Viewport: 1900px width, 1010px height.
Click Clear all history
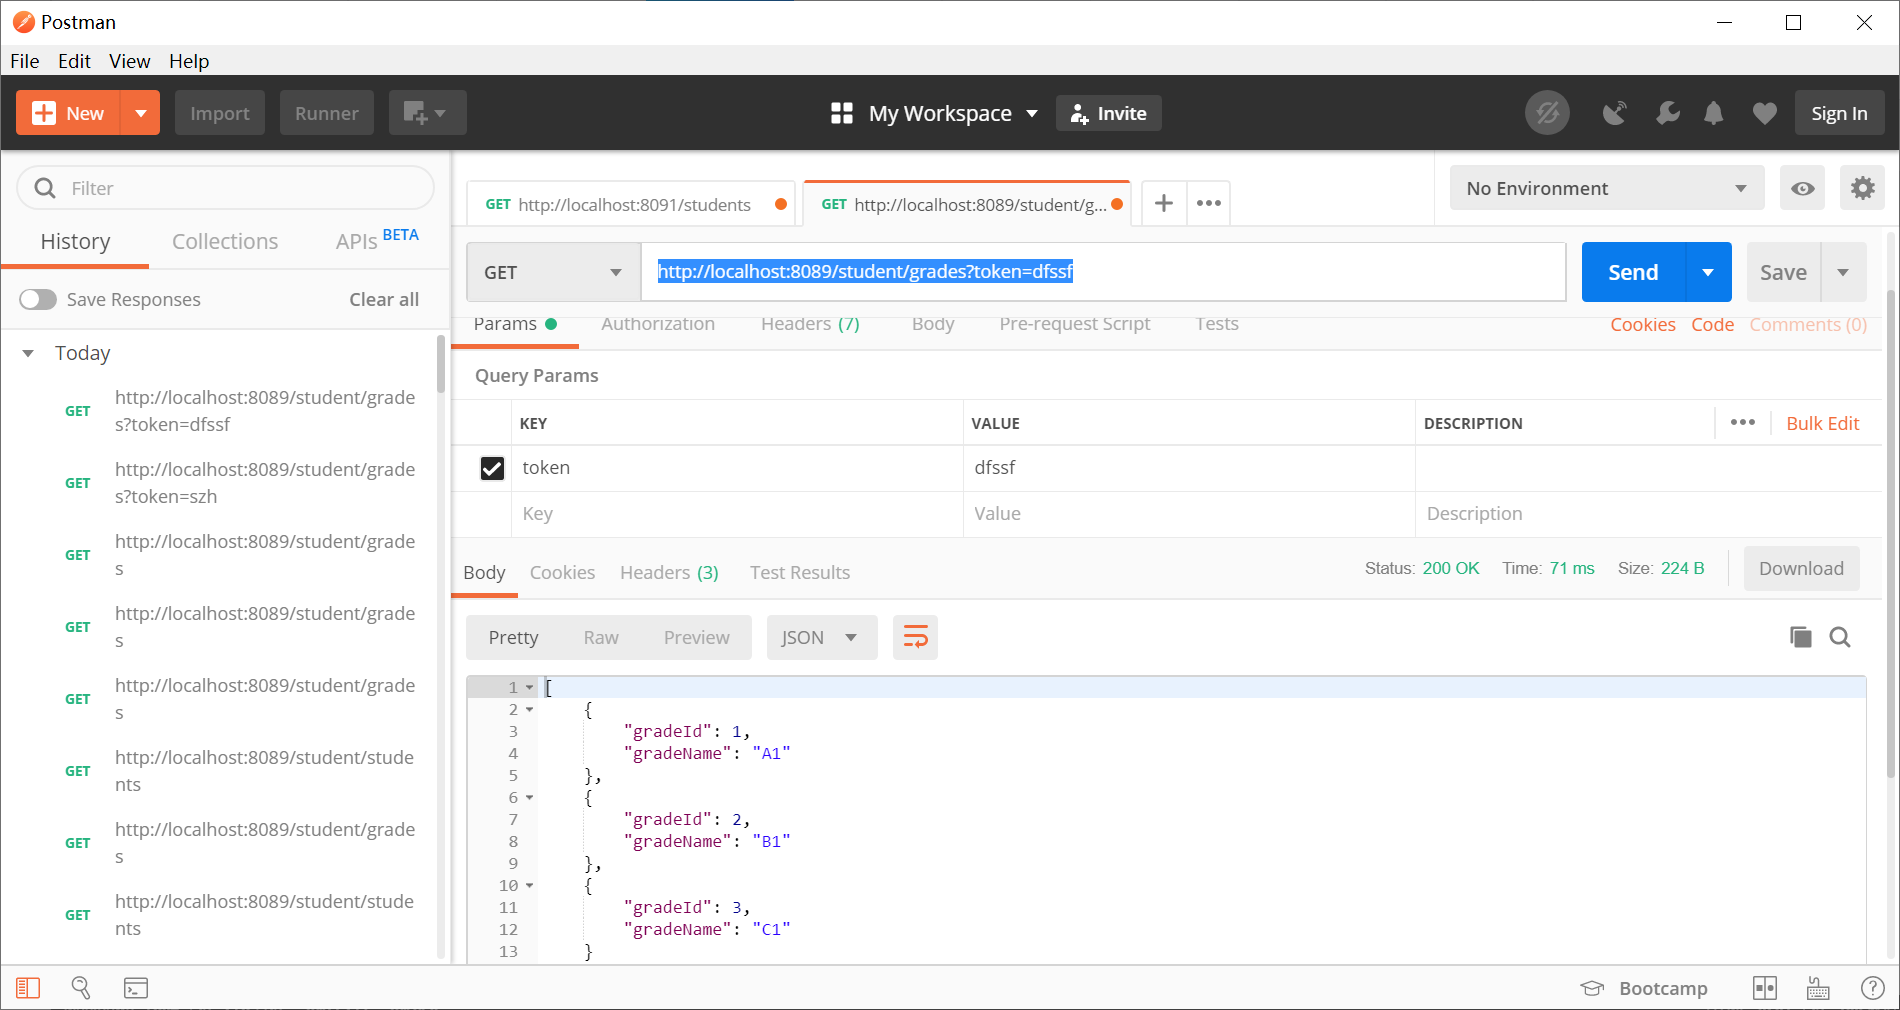point(384,299)
